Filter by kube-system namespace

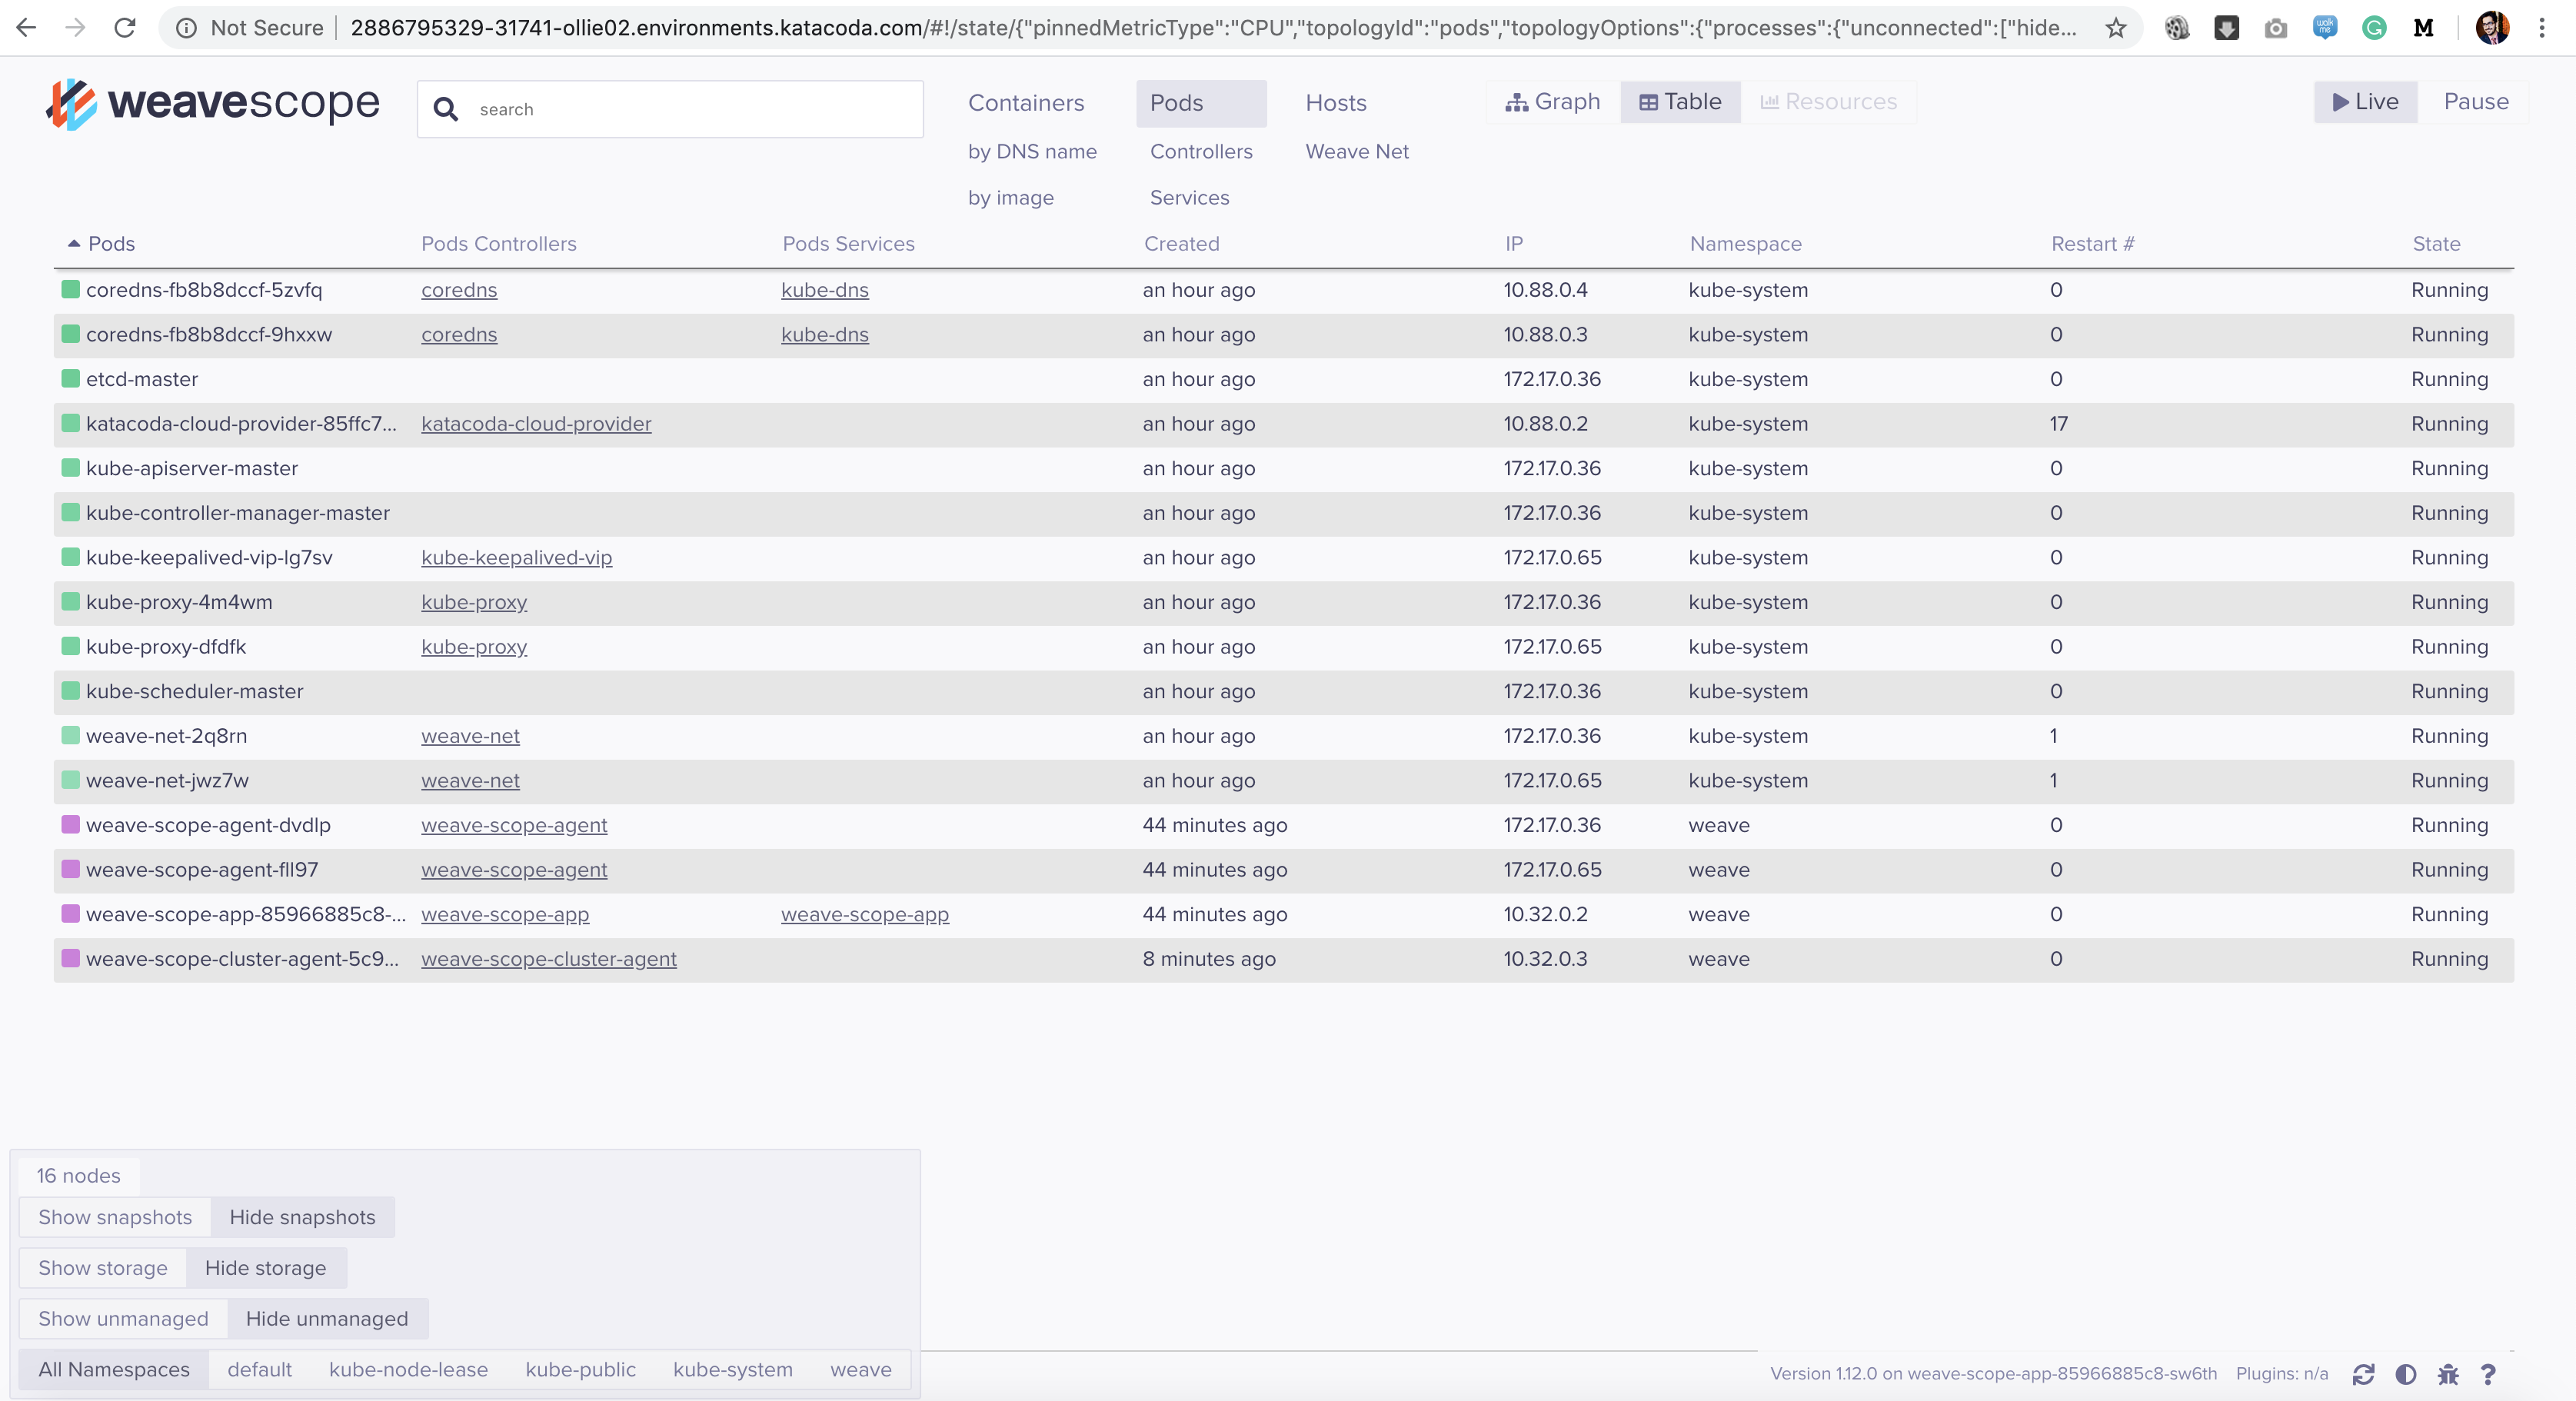[x=732, y=1369]
